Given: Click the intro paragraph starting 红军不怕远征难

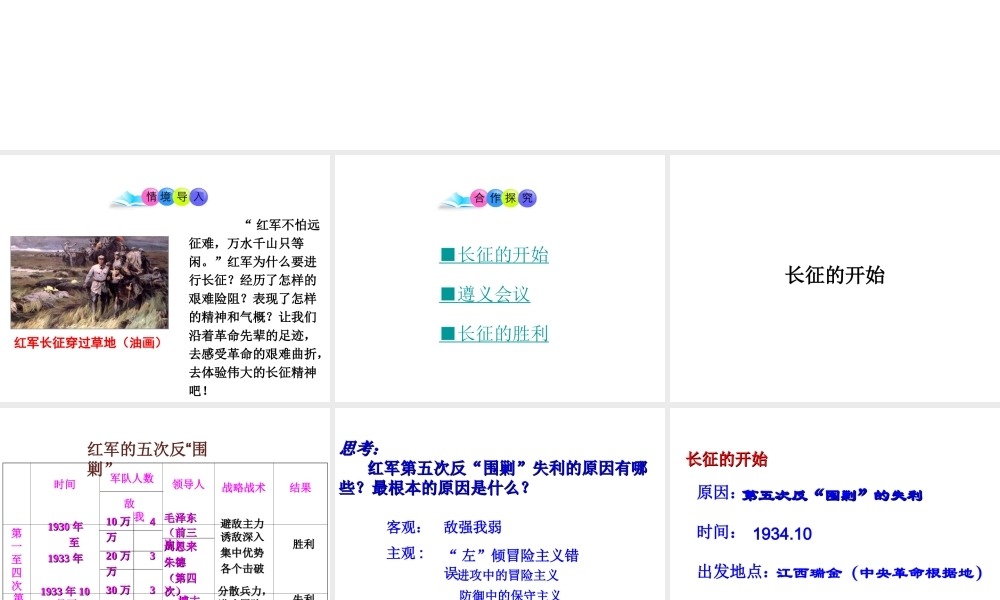Looking at the screenshot, I should point(255,307).
